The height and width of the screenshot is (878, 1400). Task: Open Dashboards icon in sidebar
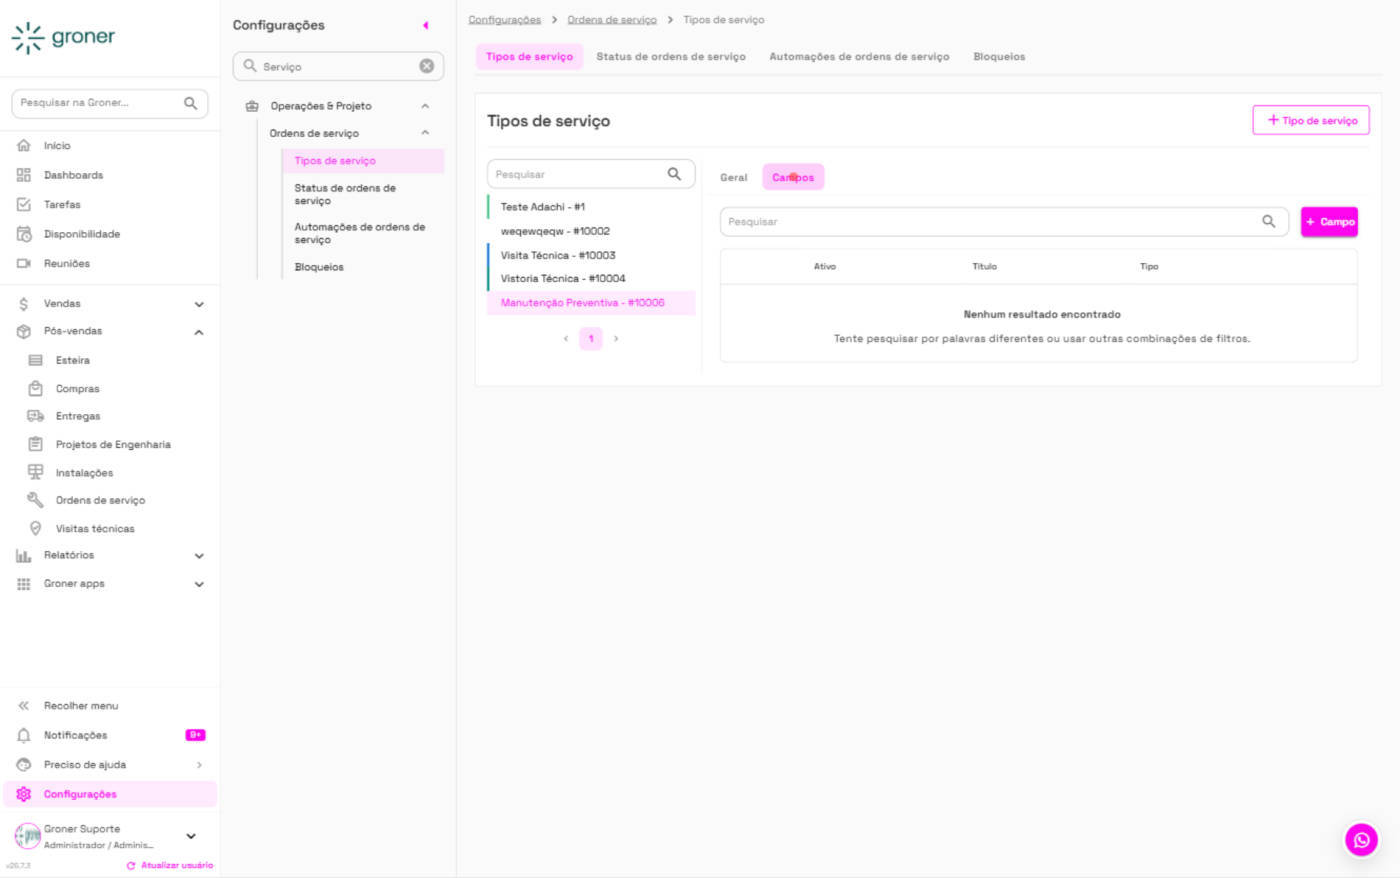click(24, 175)
